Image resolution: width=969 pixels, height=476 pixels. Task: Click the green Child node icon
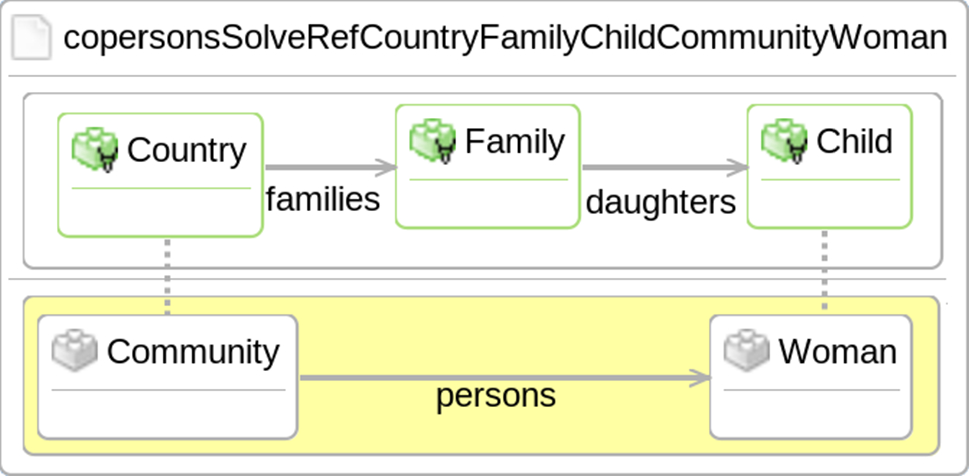pyautogui.click(x=785, y=142)
